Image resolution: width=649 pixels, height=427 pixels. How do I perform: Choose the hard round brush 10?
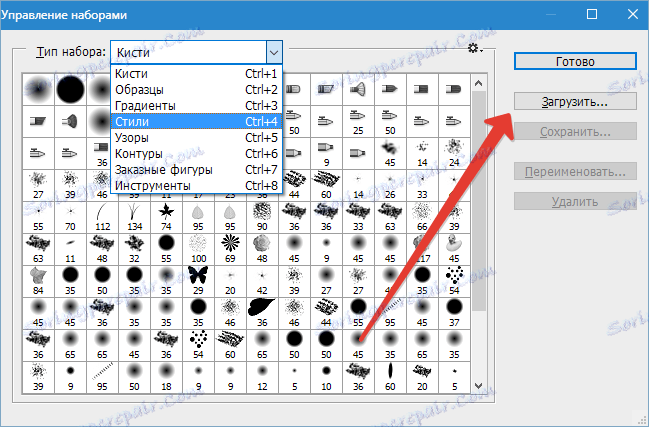coord(326,378)
